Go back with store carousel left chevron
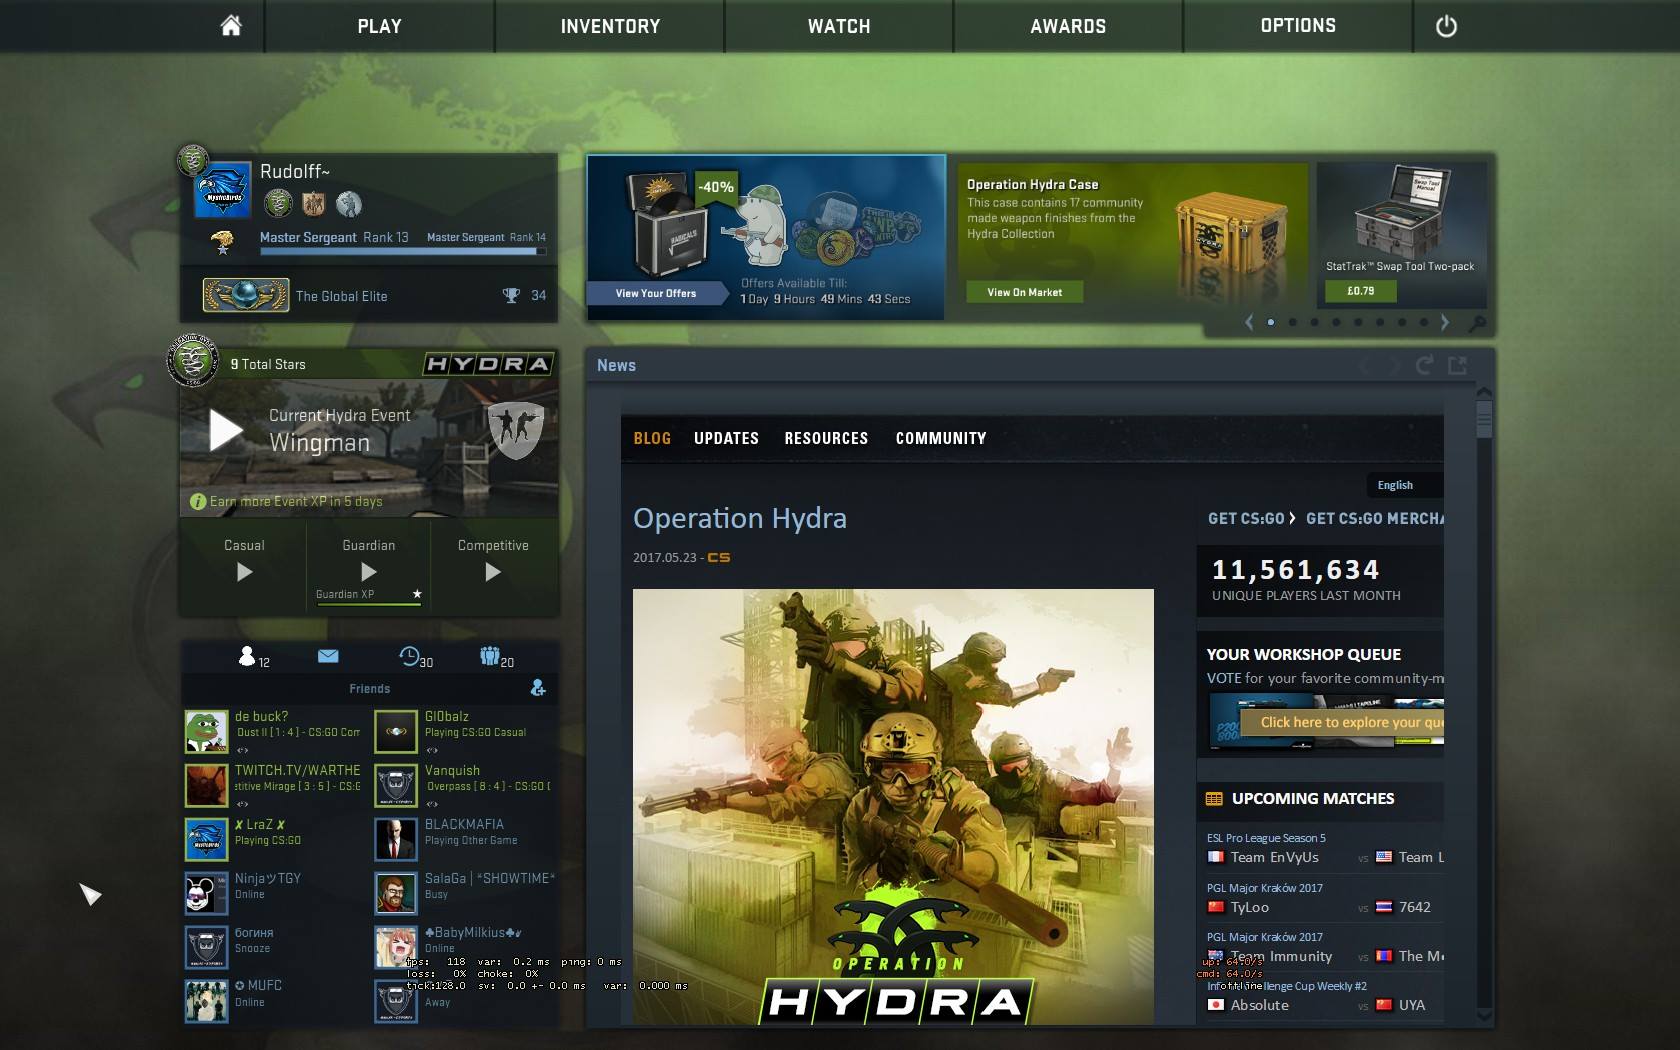Viewport: 1680px width, 1050px height. 1249,322
